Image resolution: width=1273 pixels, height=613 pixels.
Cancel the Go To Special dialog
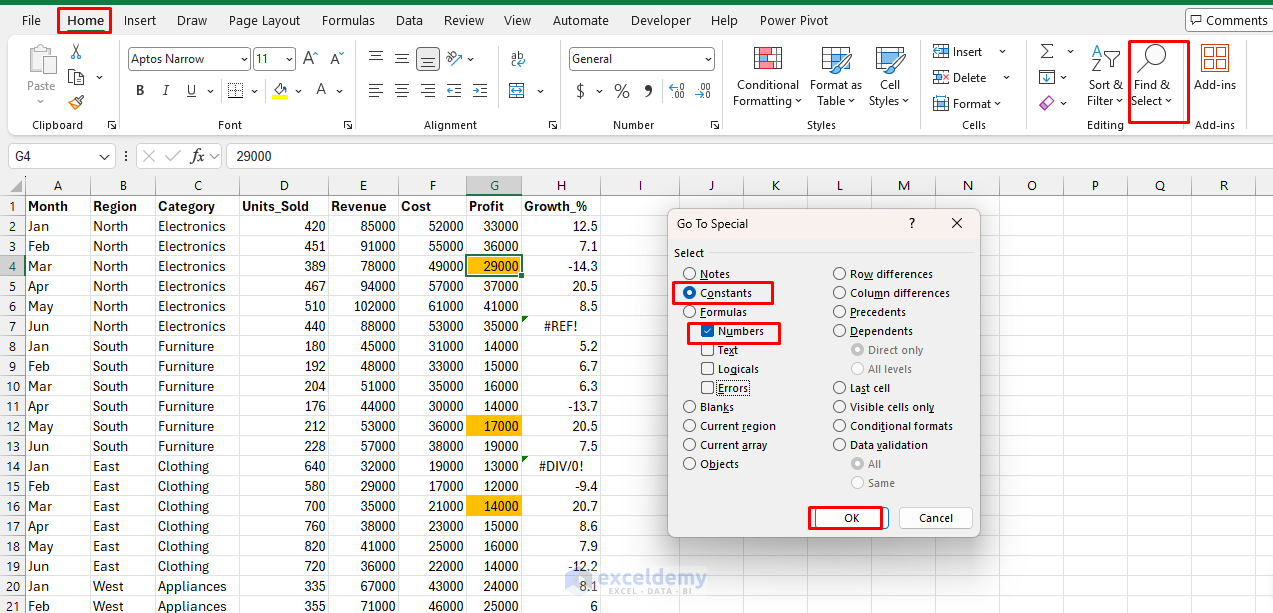pyautogui.click(x=936, y=518)
